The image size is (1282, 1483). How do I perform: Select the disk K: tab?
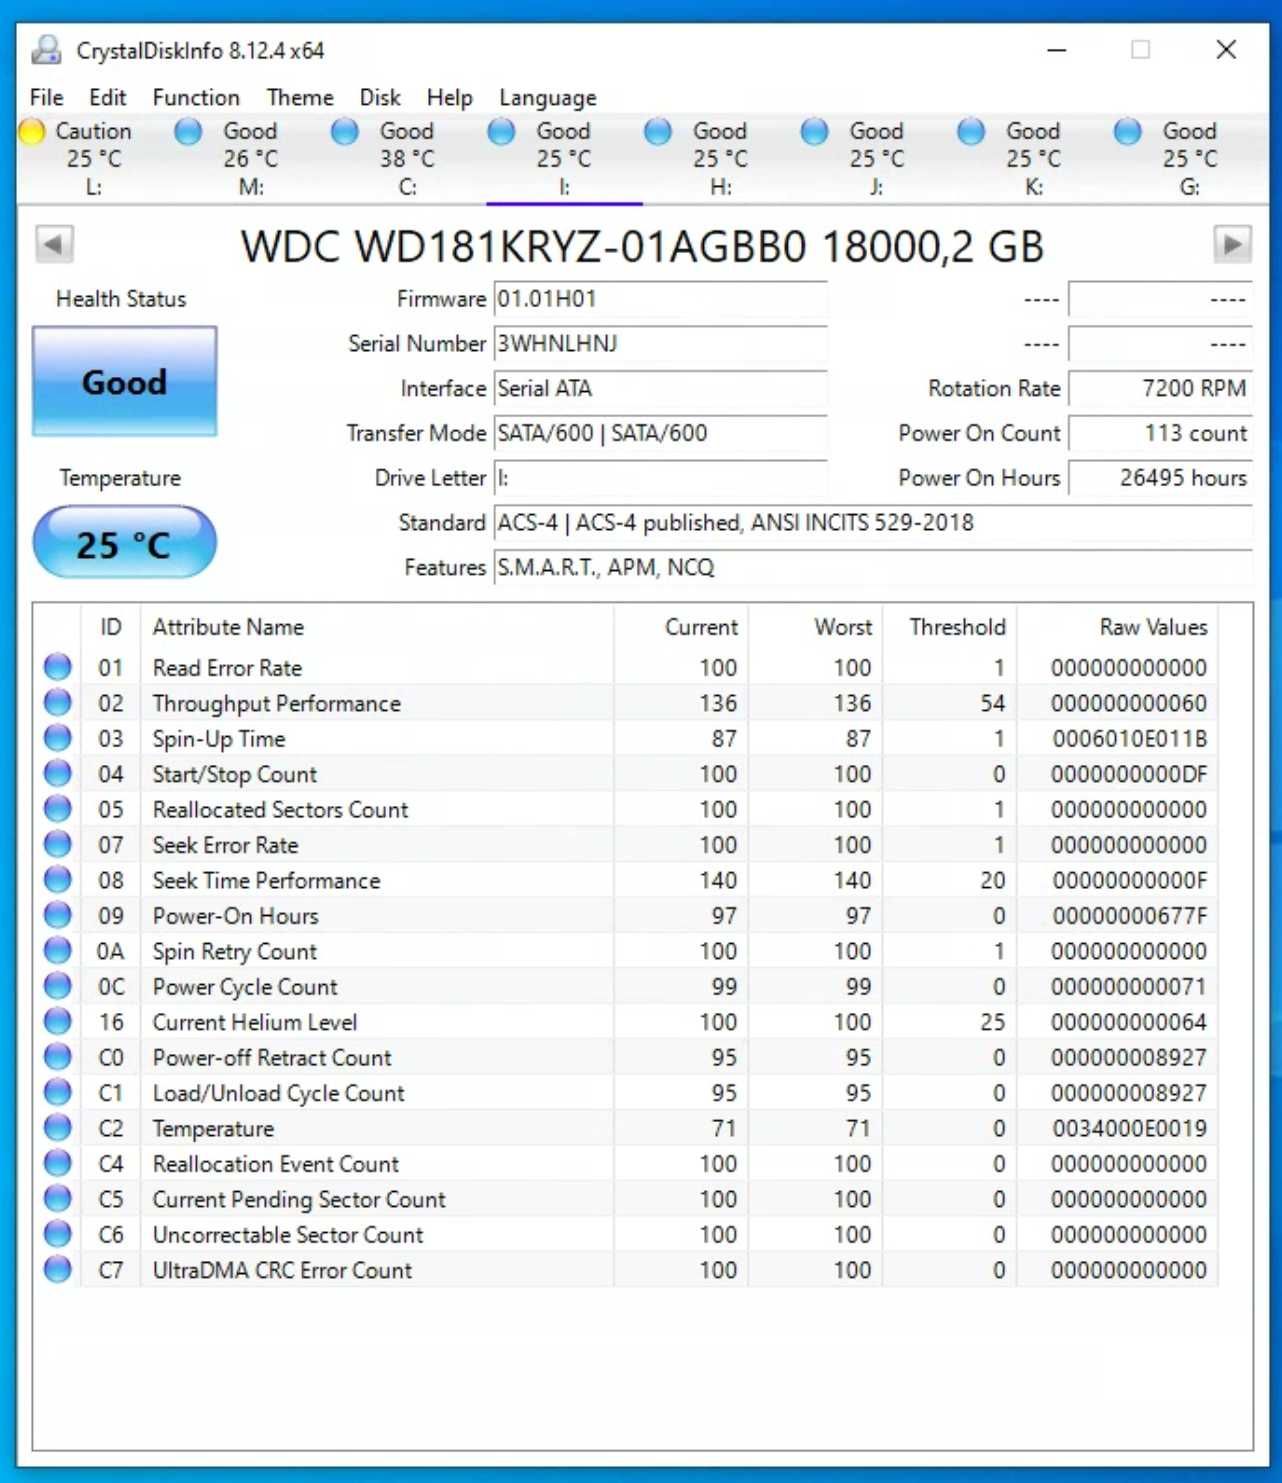(x=1033, y=158)
